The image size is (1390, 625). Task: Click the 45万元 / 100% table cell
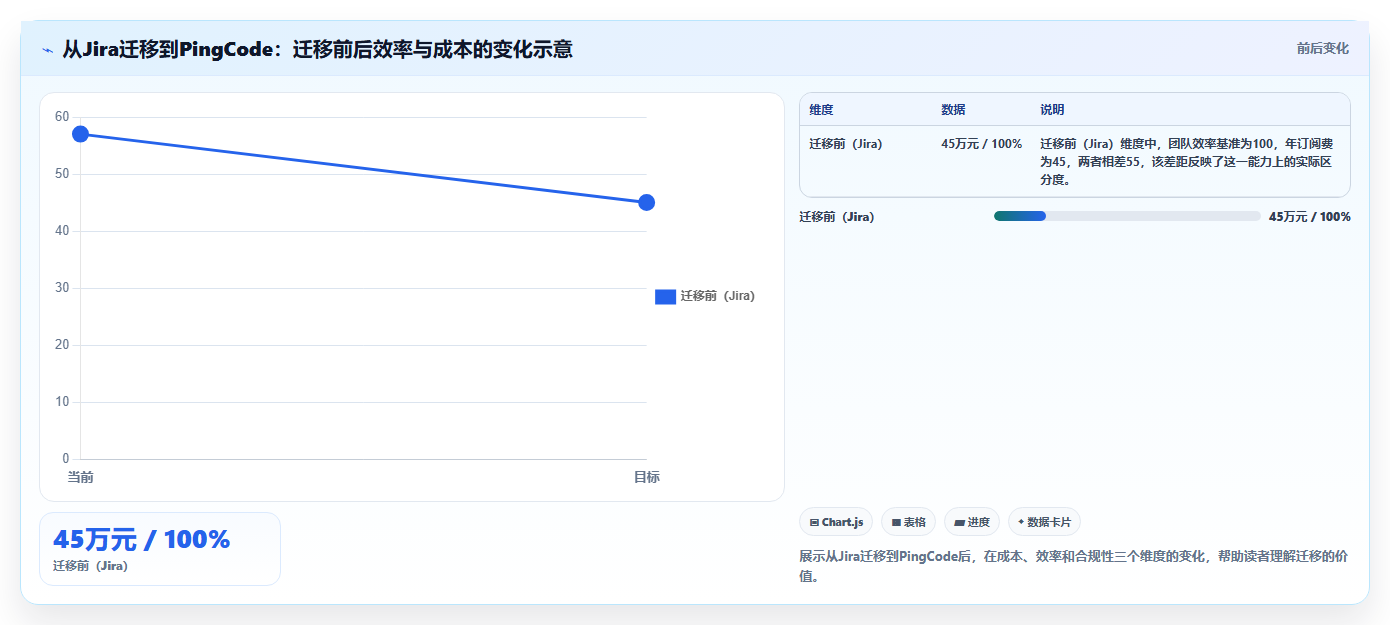click(x=982, y=144)
